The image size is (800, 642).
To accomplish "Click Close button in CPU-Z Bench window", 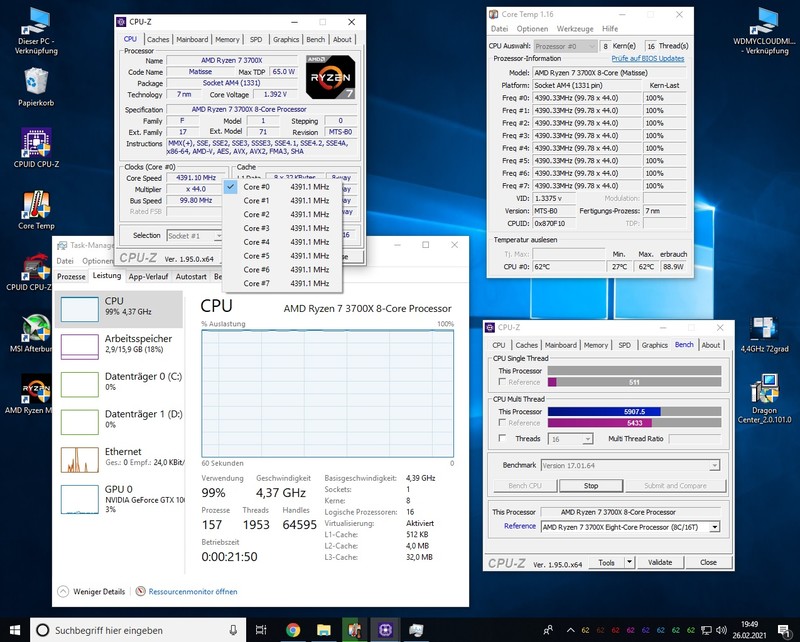I will tap(708, 562).
